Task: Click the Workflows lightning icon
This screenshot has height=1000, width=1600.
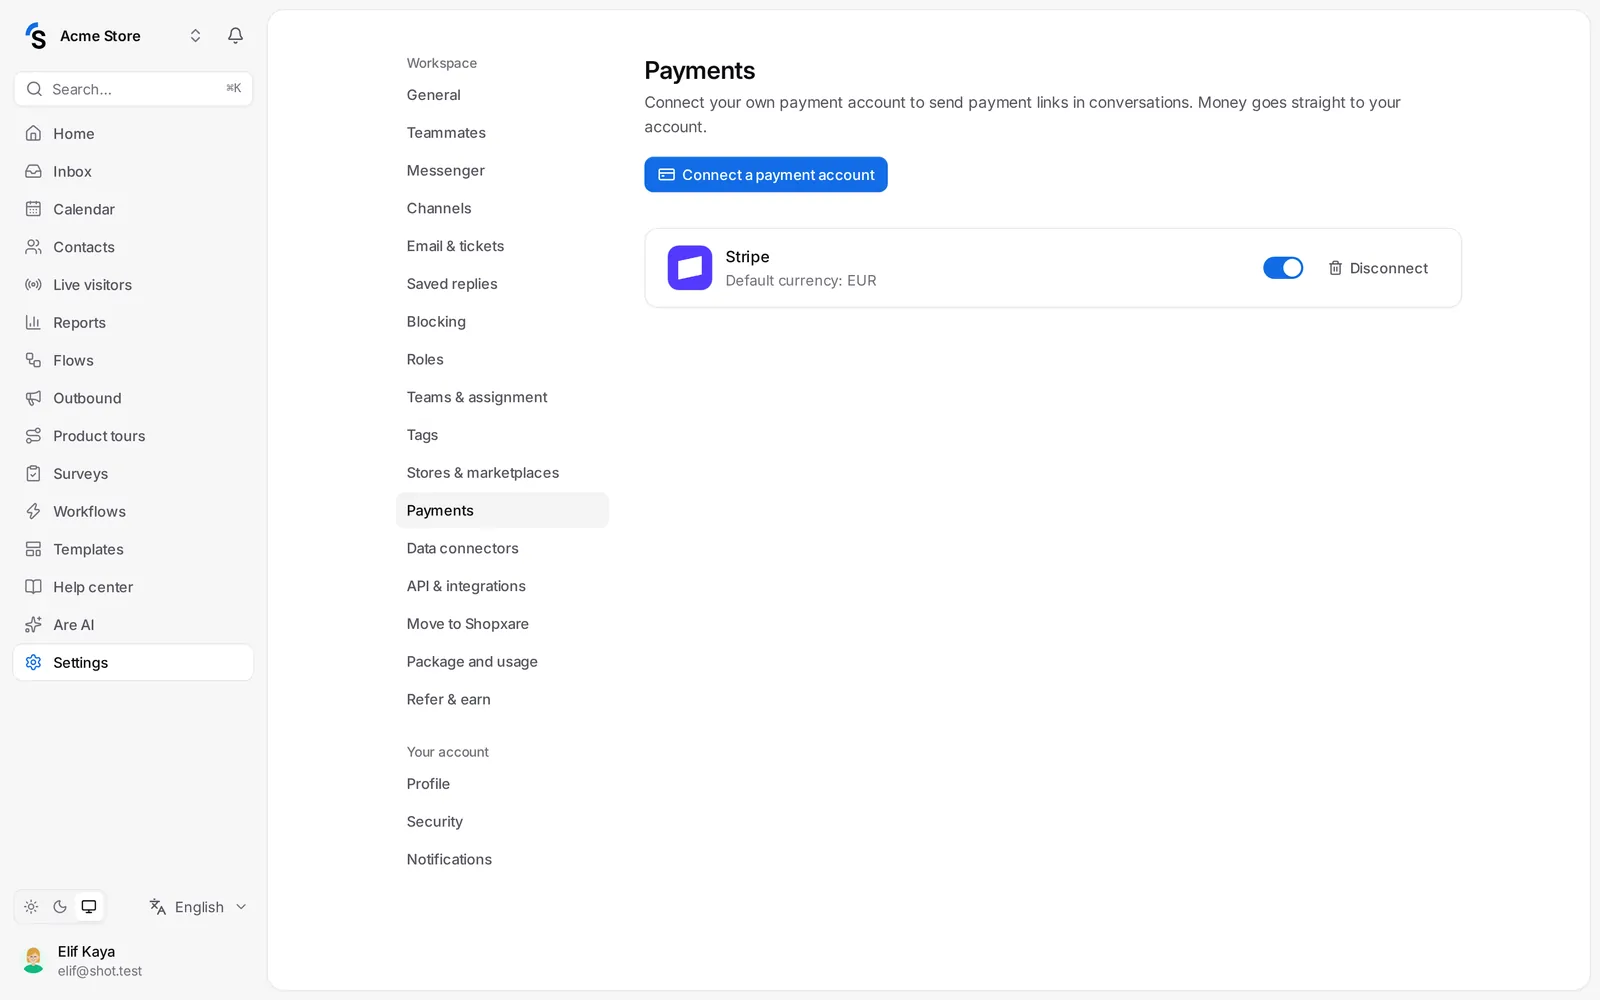Action: 33,511
